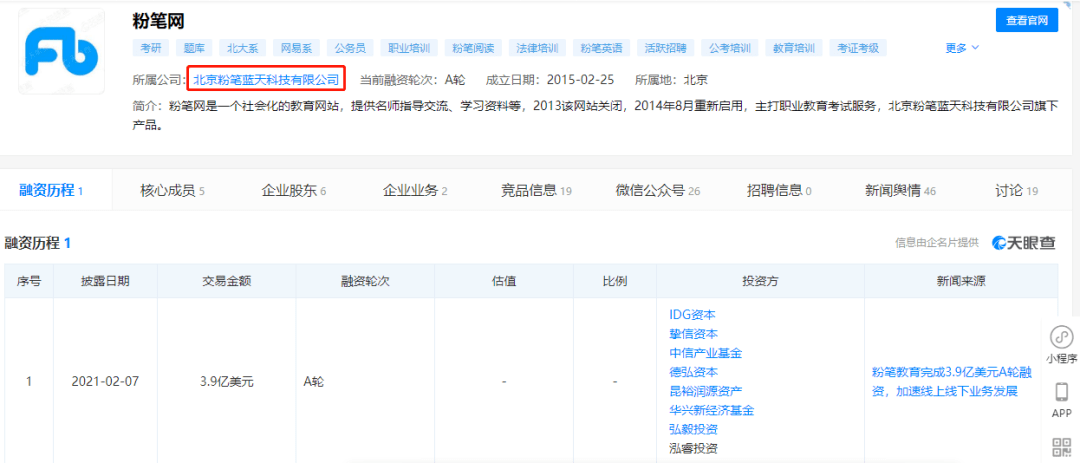
Task: Open the 中信产业基金 investor link
Action: (705, 353)
